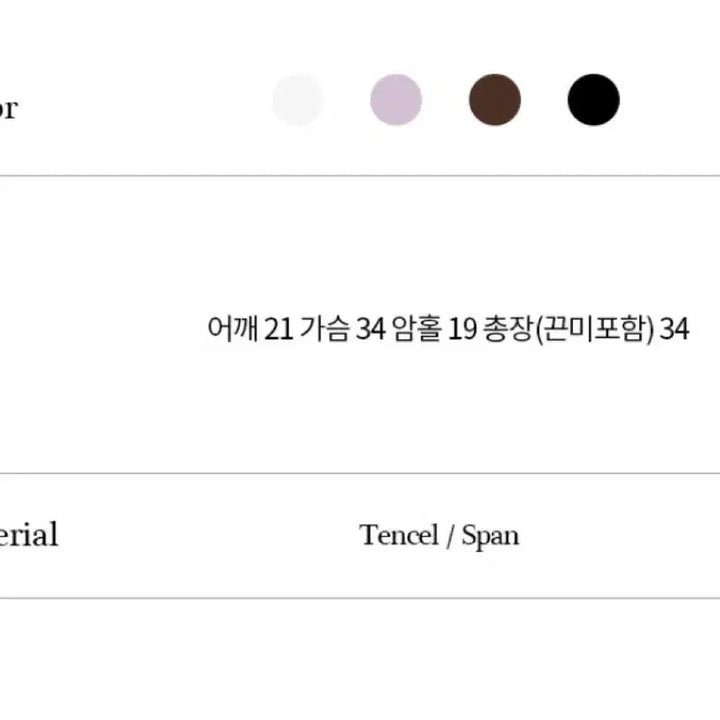Click the partially visible Color label

coord(8,108)
